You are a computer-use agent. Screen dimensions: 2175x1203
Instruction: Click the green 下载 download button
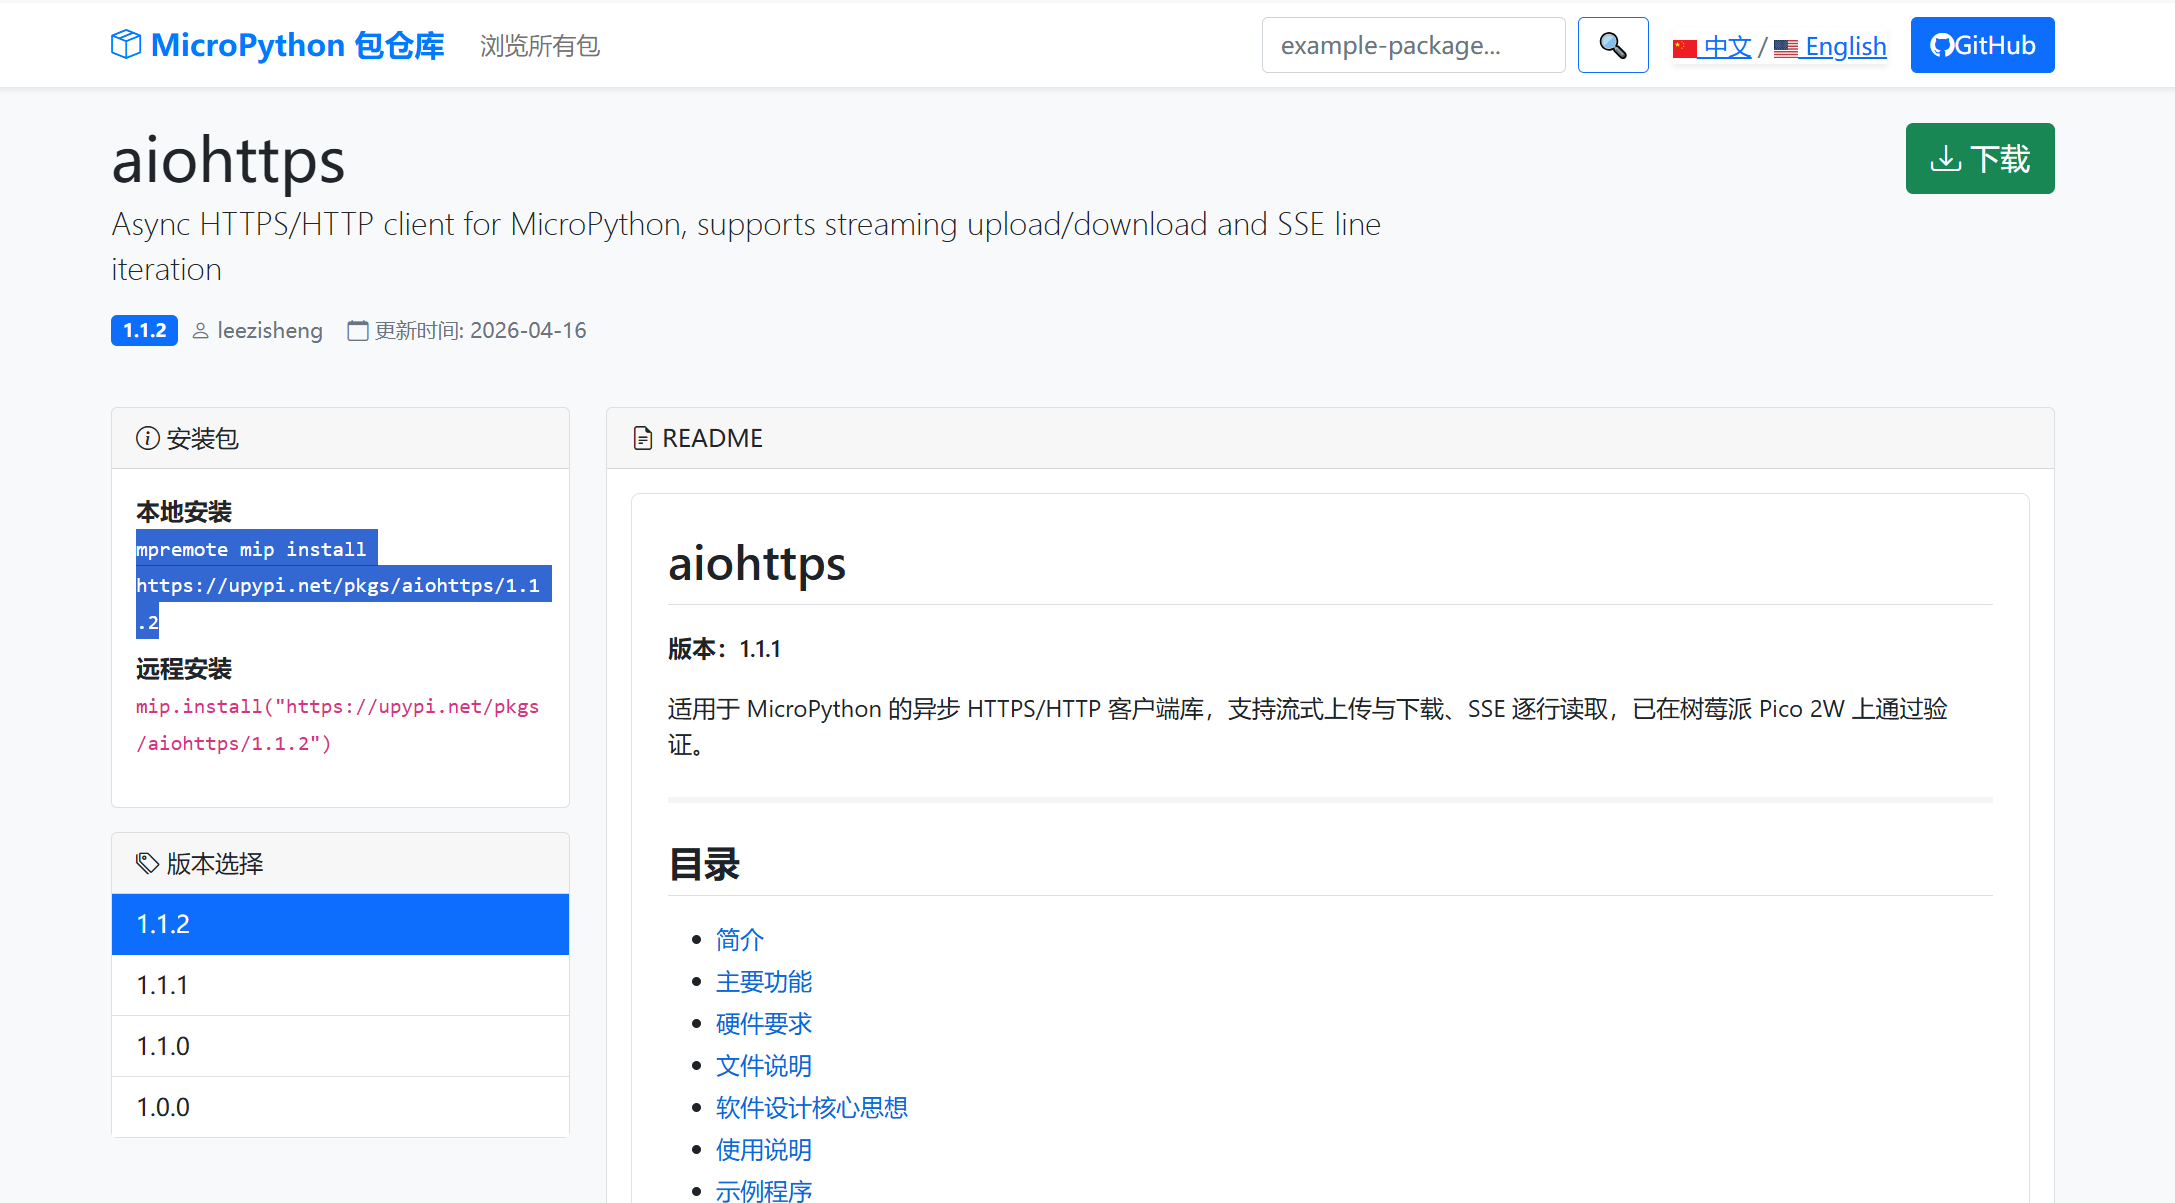1980,158
